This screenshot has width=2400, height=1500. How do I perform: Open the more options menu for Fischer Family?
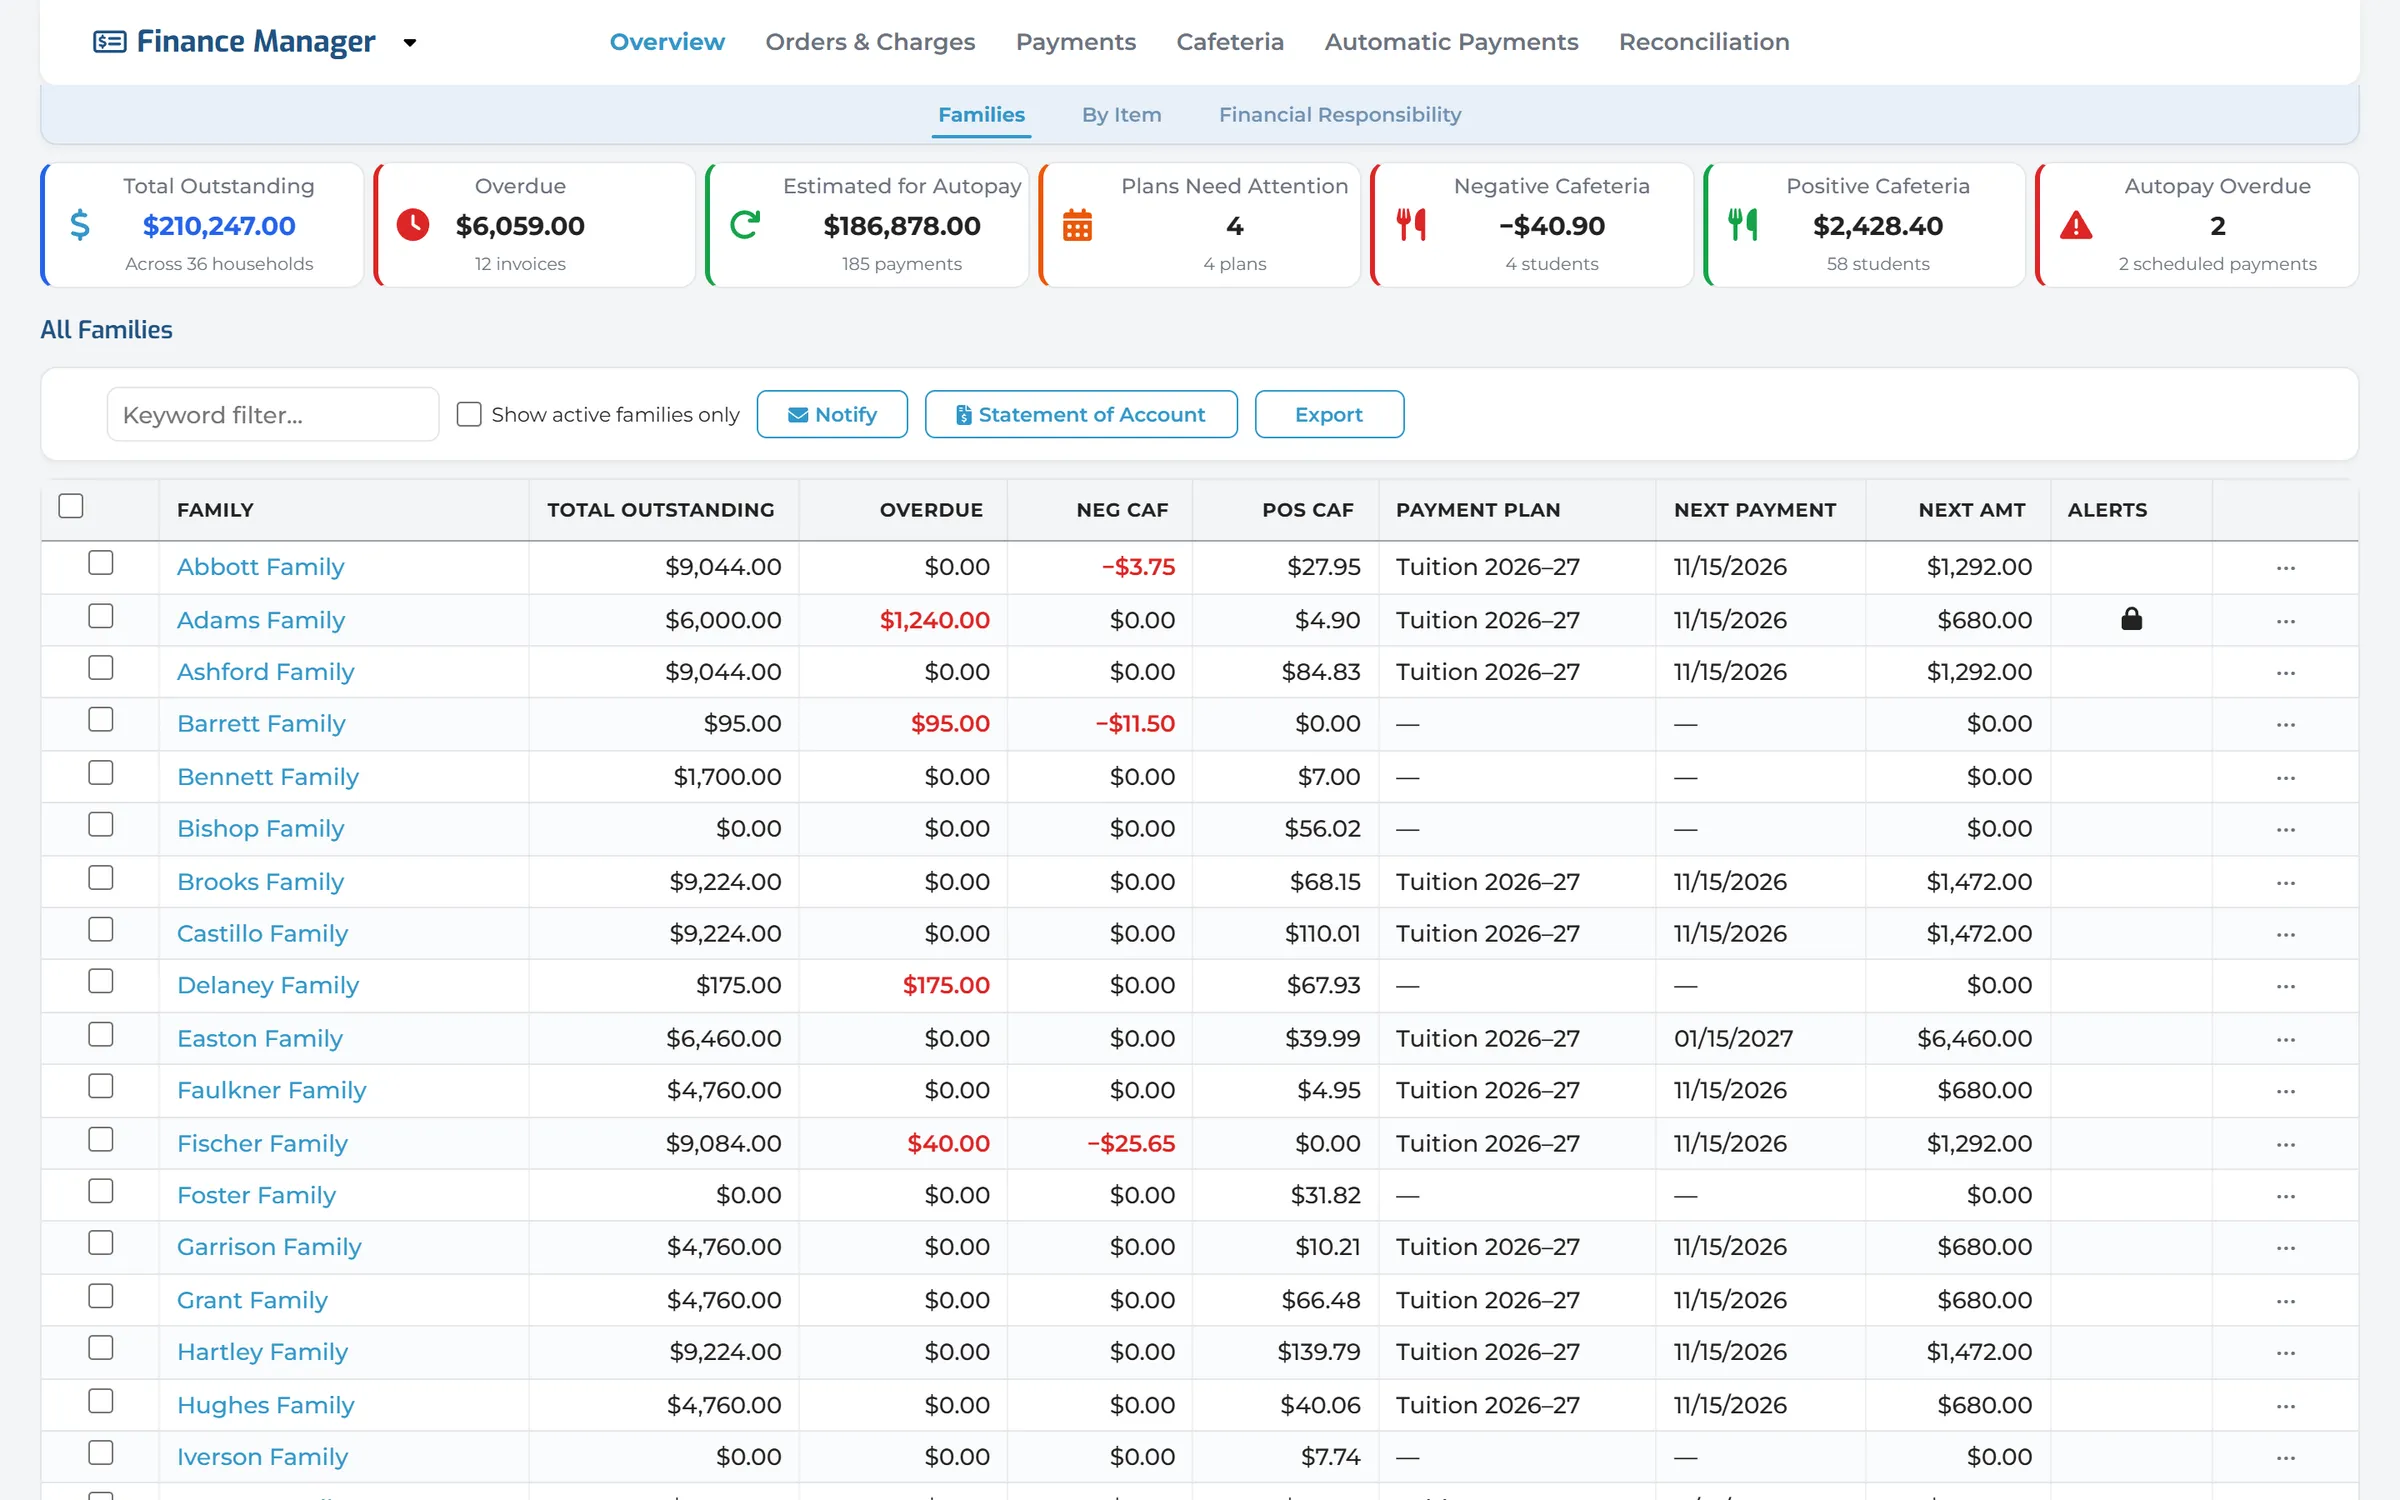(2286, 1144)
